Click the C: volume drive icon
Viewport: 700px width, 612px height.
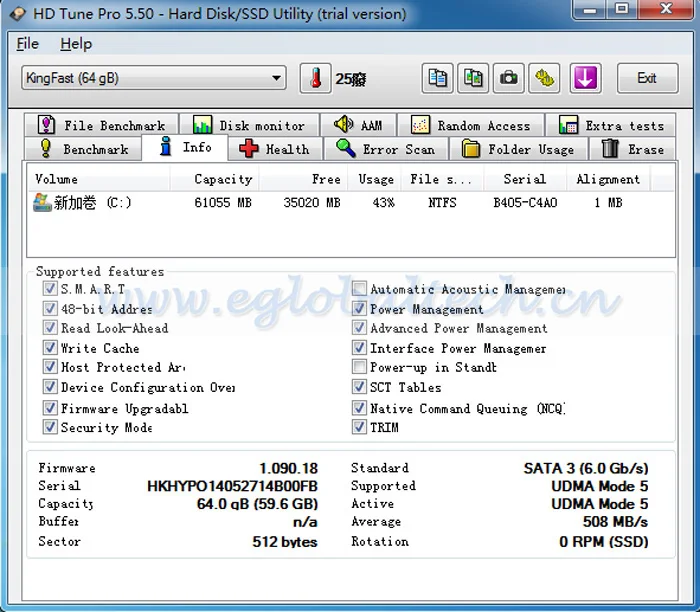pos(42,203)
